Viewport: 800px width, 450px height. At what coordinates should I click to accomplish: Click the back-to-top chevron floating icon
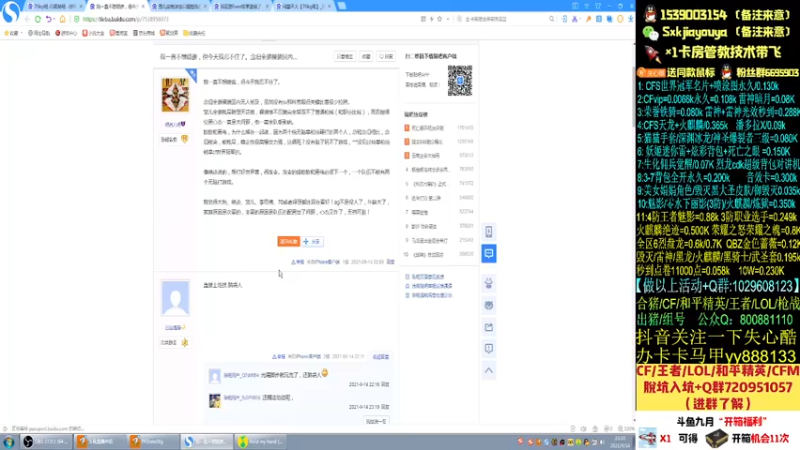(x=489, y=370)
